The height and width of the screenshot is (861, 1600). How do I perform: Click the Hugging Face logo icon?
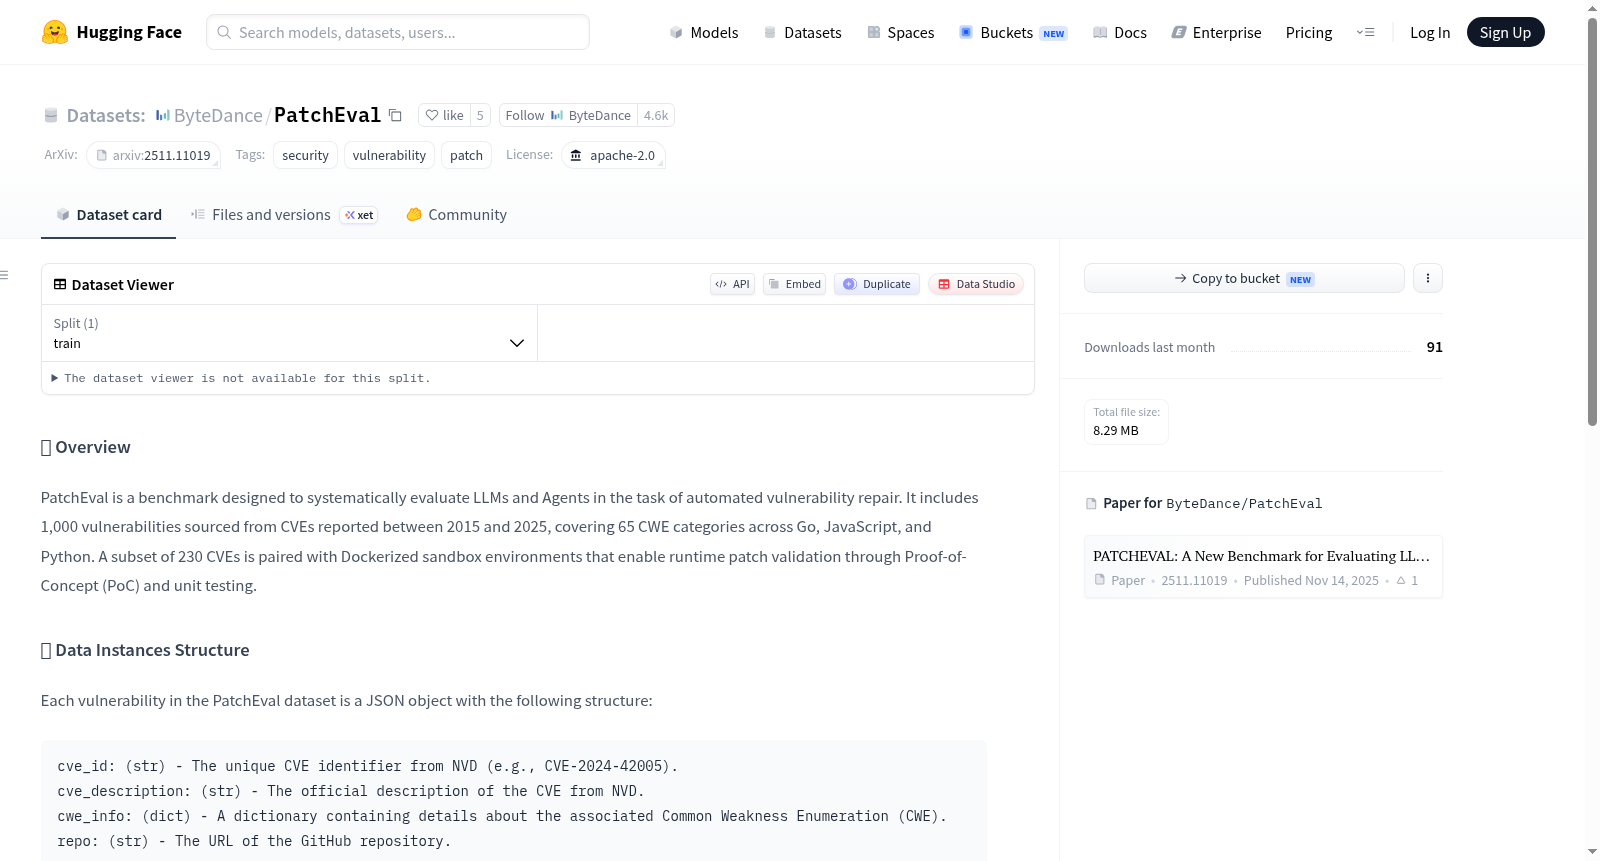(x=55, y=32)
